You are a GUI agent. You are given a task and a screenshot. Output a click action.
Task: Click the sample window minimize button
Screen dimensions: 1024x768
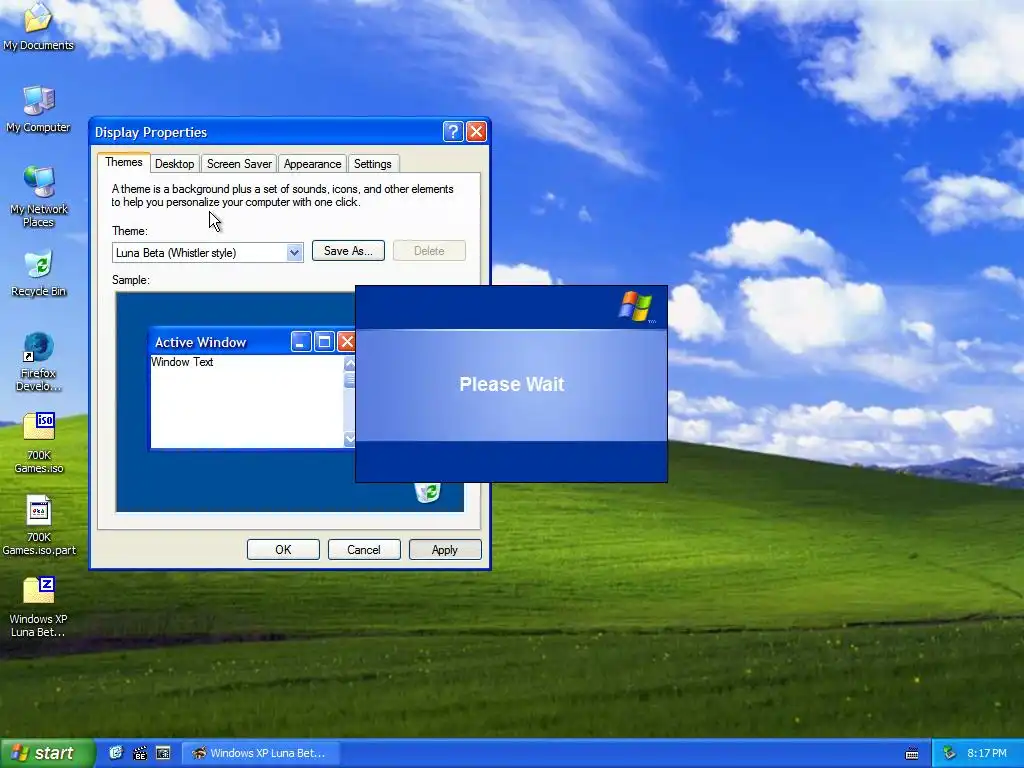coord(300,342)
